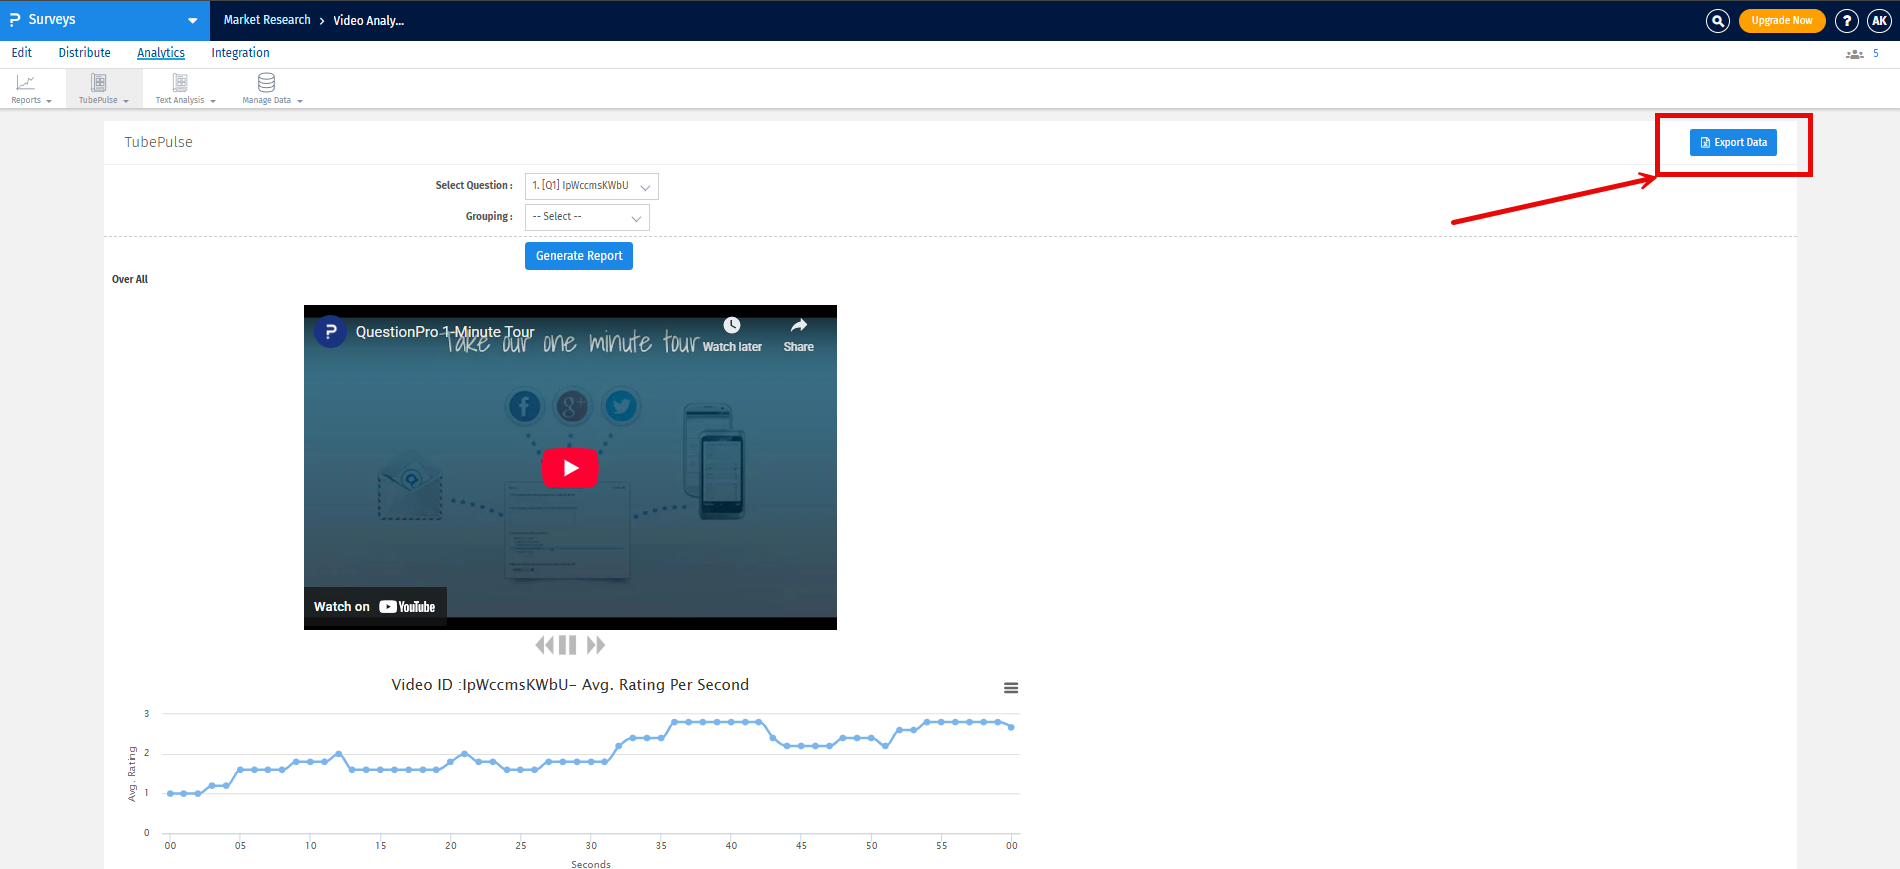Image resolution: width=1900 pixels, height=869 pixels.
Task: Click the search magnifier icon
Action: click(1717, 21)
